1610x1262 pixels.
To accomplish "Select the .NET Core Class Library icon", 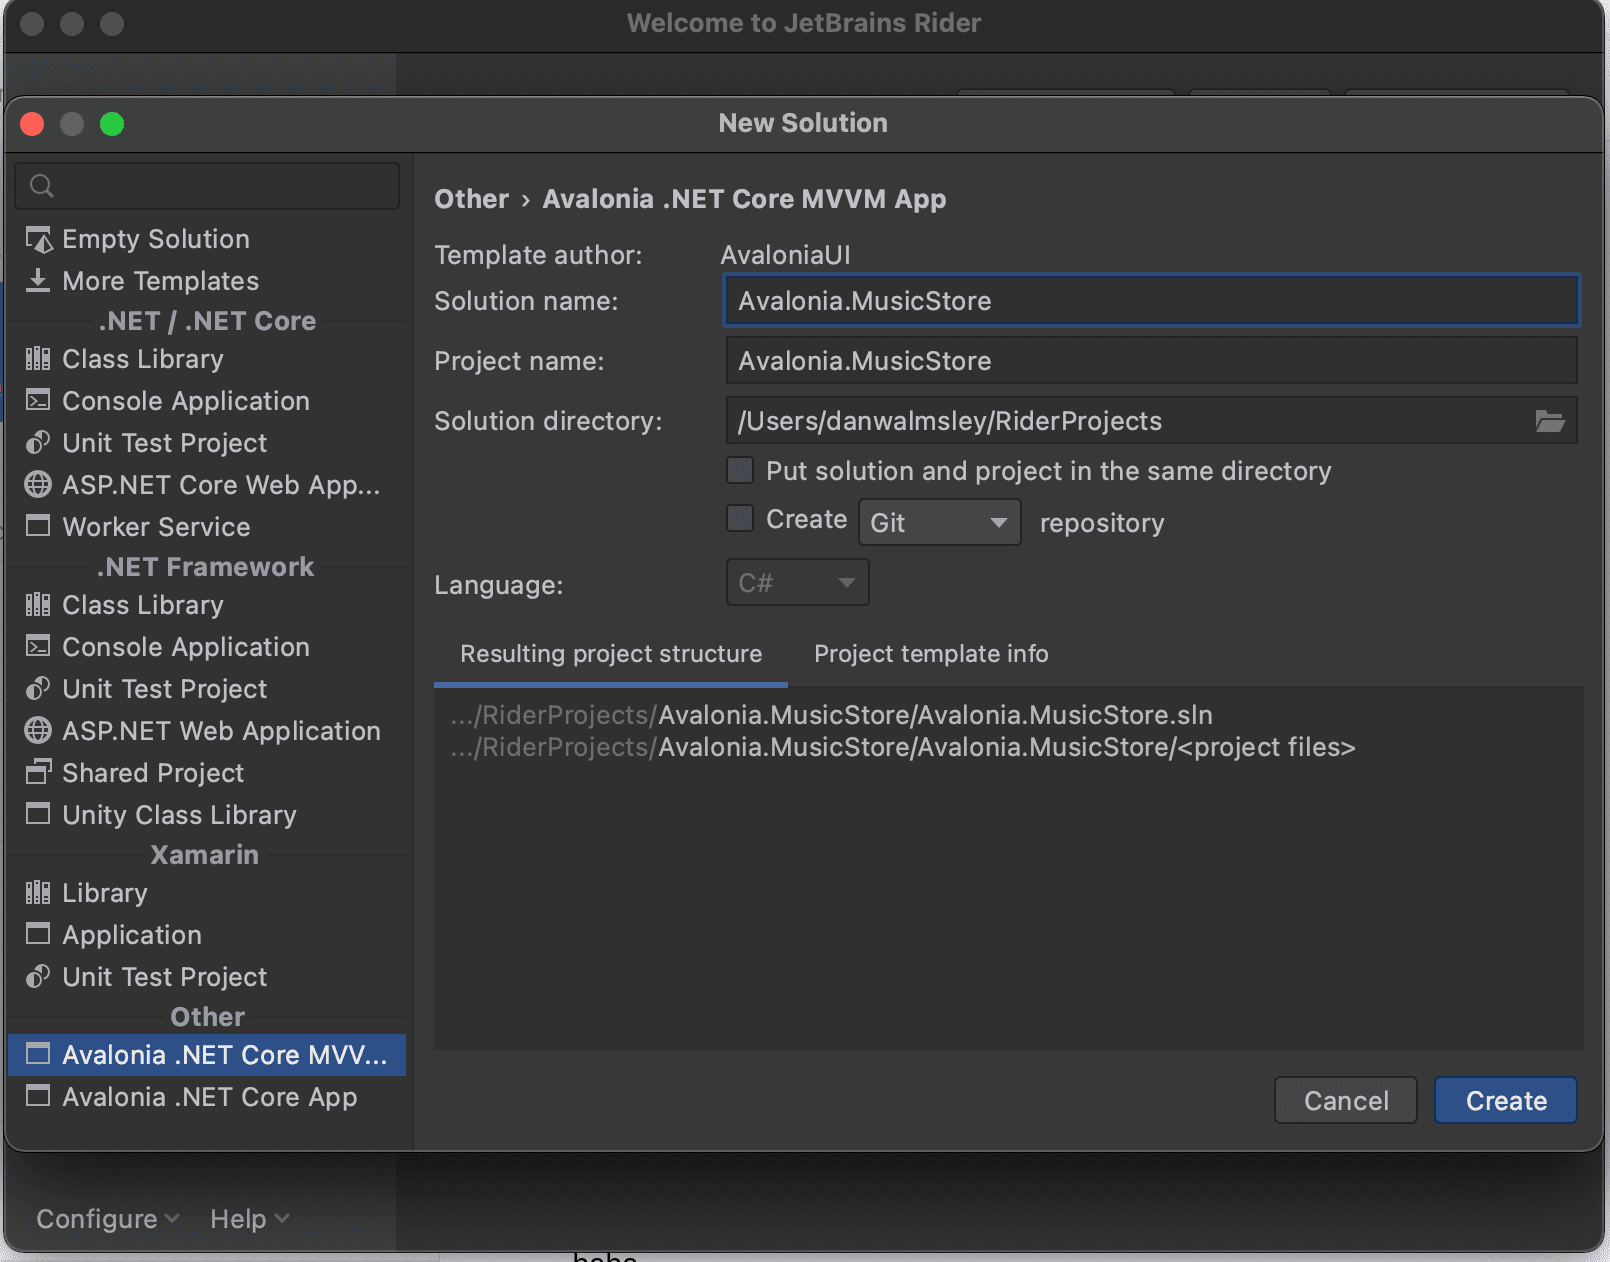I will coord(38,359).
